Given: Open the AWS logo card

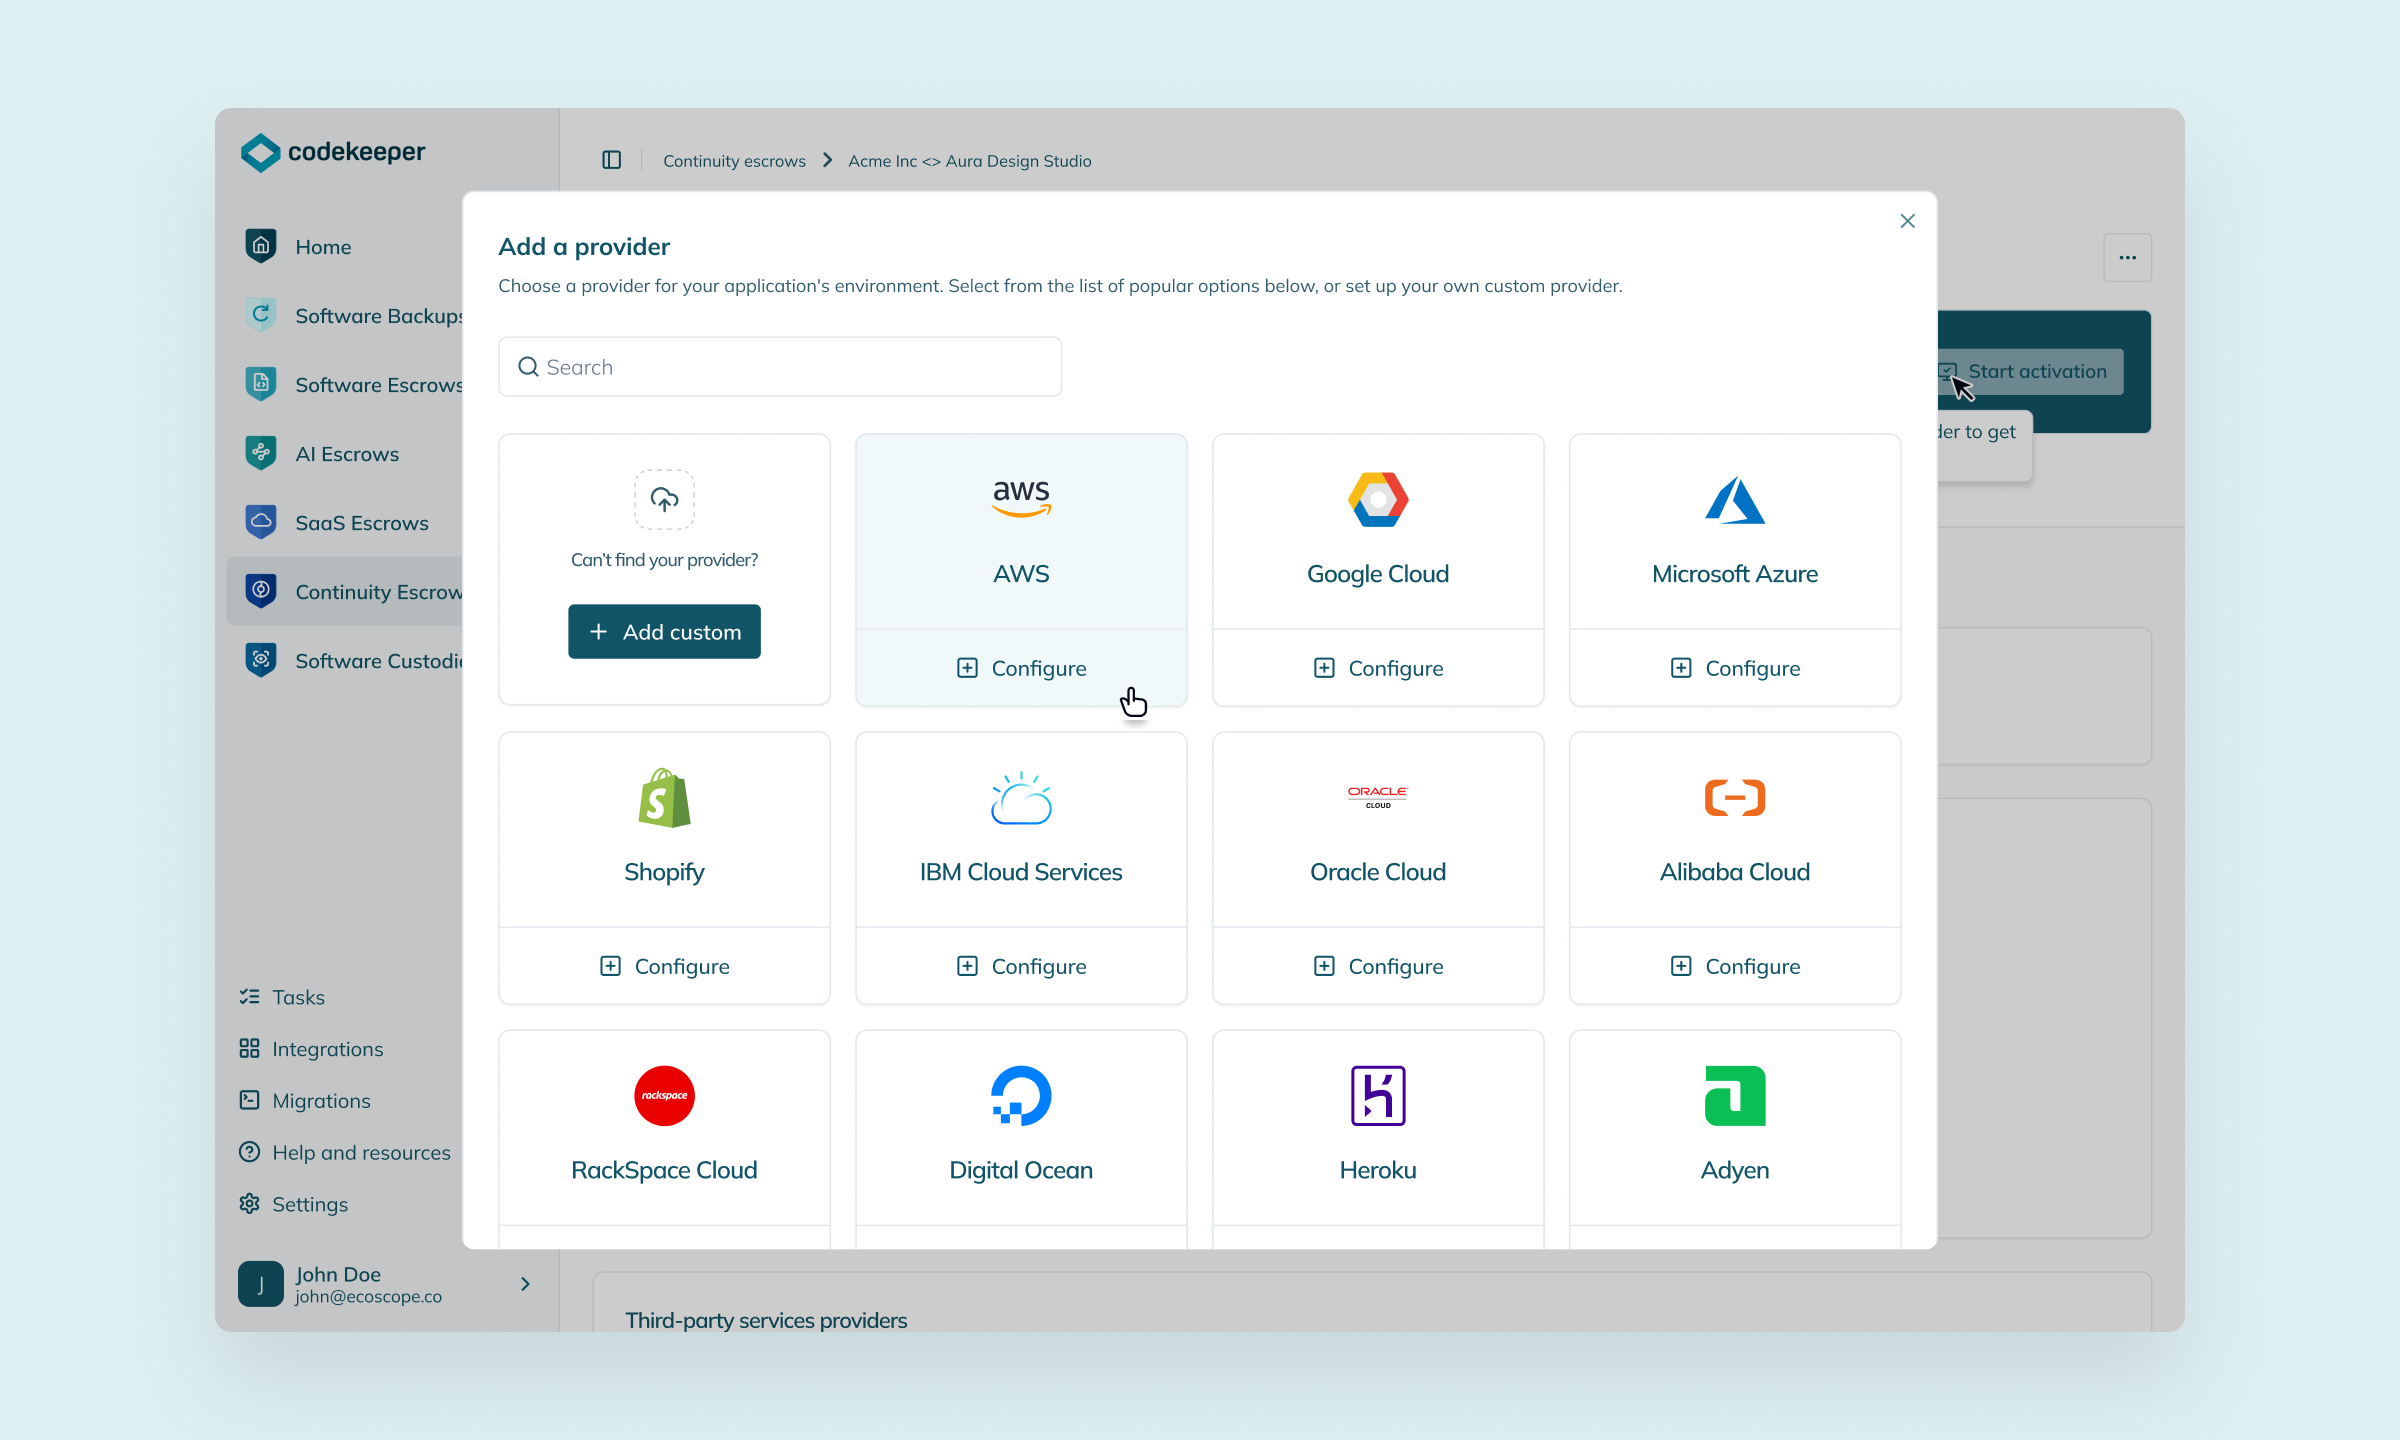Looking at the screenshot, I should 1021,497.
